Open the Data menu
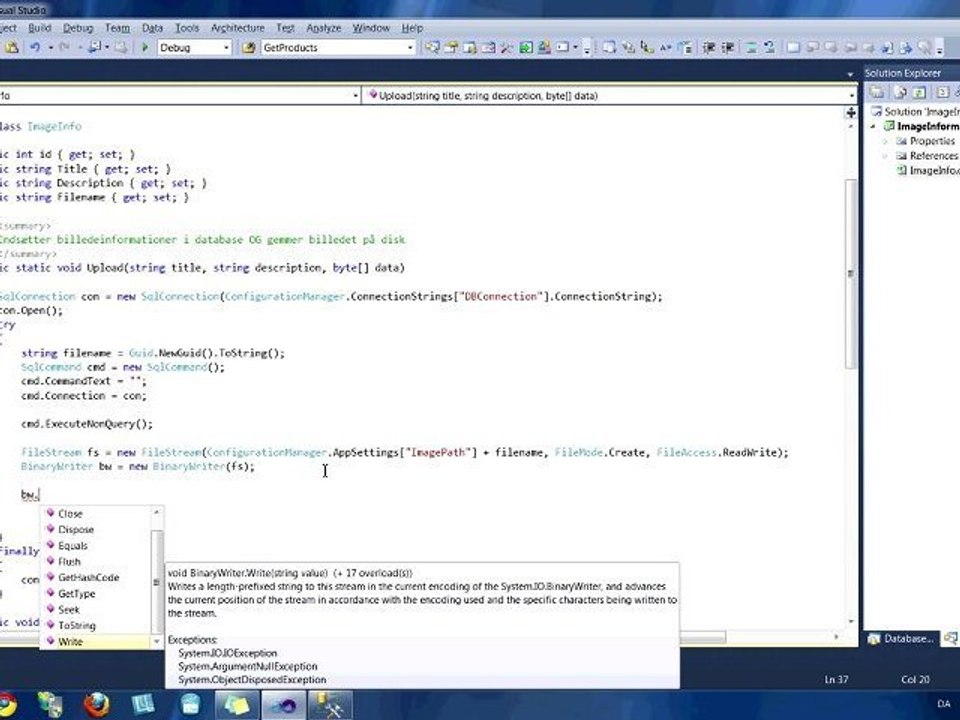Image resolution: width=960 pixels, height=720 pixels. point(152,28)
